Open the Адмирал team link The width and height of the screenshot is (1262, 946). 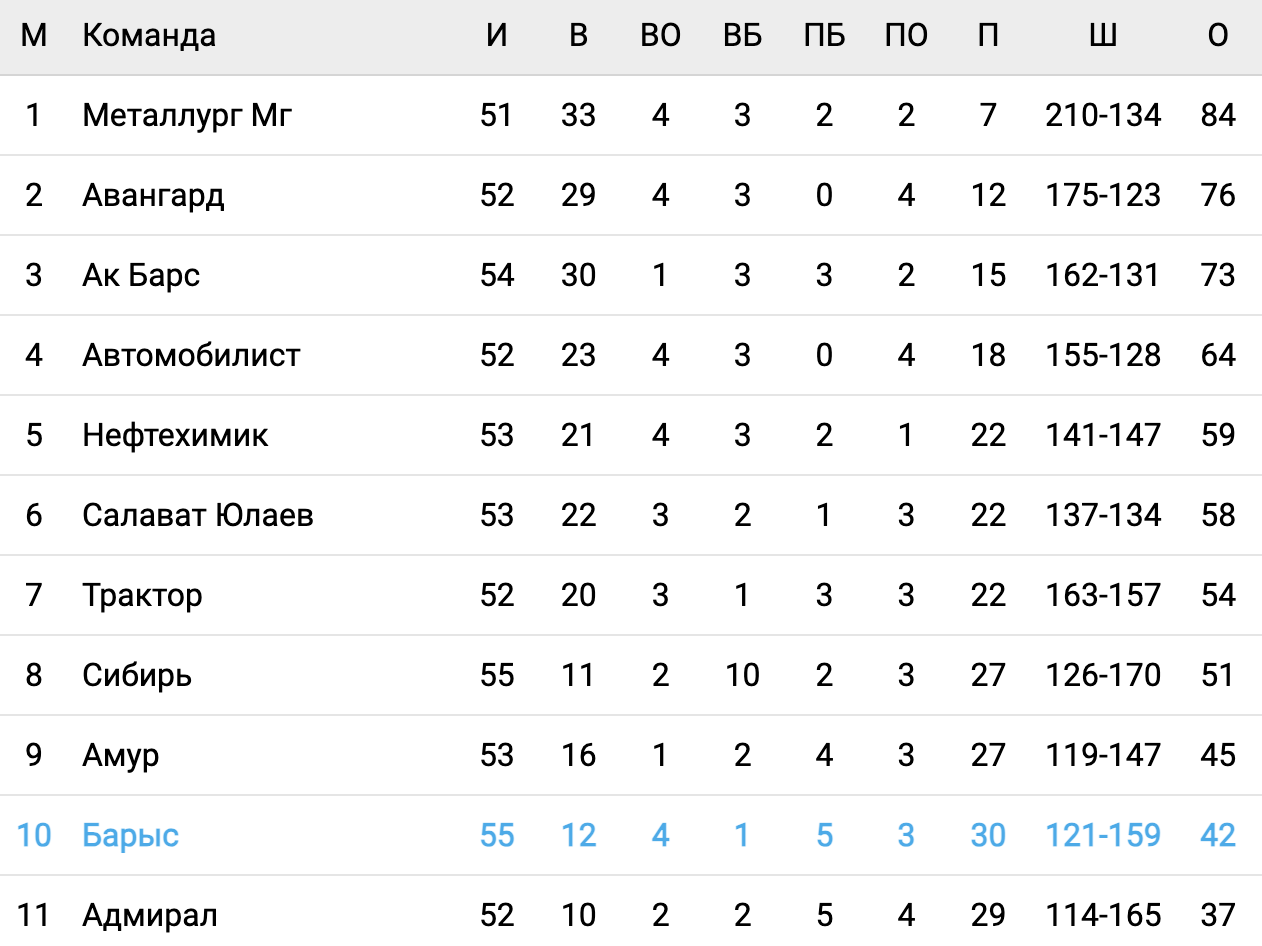[x=150, y=915]
